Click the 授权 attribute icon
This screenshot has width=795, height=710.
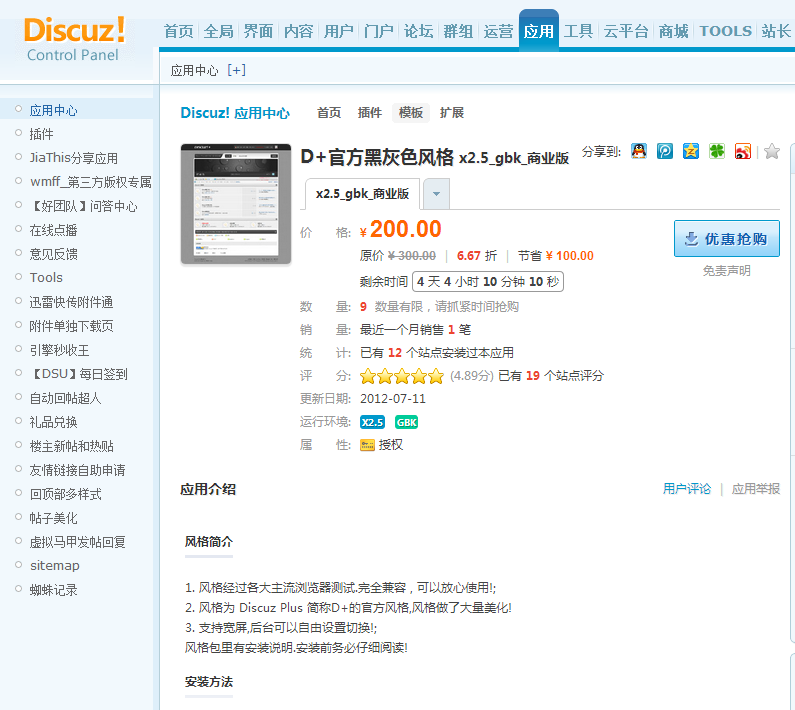pos(367,445)
